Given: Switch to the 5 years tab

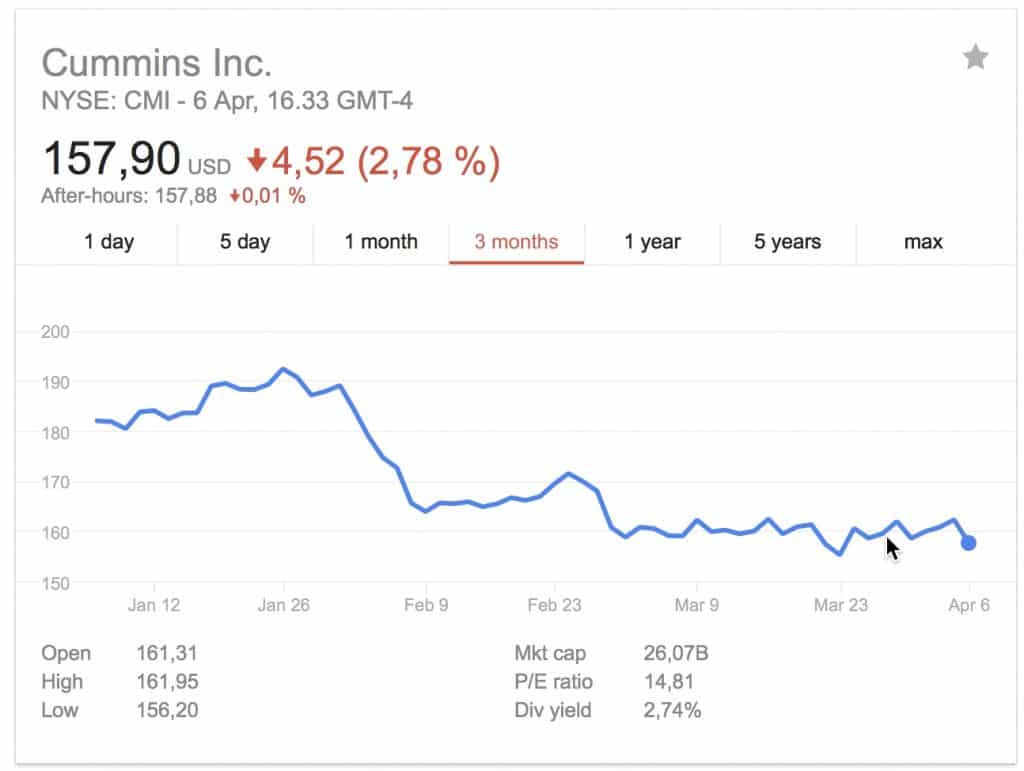Looking at the screenshot, I should click(x=787, y=242).
